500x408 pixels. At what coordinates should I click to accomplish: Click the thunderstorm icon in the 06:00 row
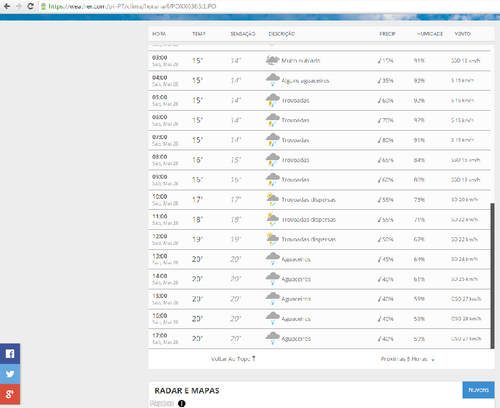[272, 120]
